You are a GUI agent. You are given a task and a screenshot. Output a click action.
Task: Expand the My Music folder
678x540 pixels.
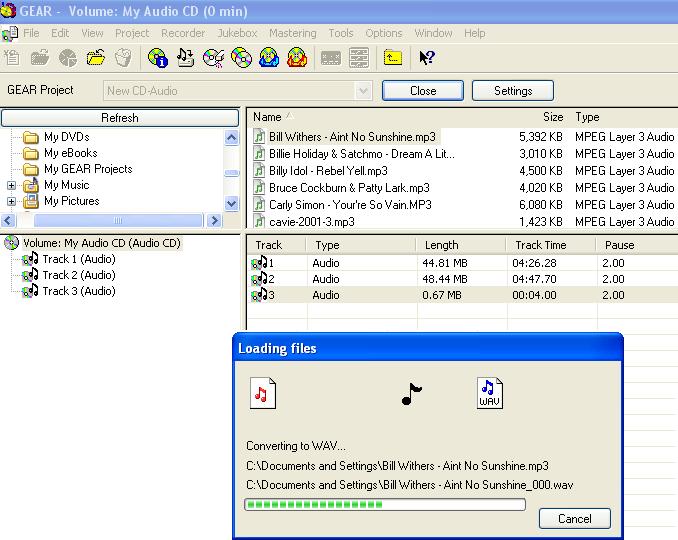point(11,185)
